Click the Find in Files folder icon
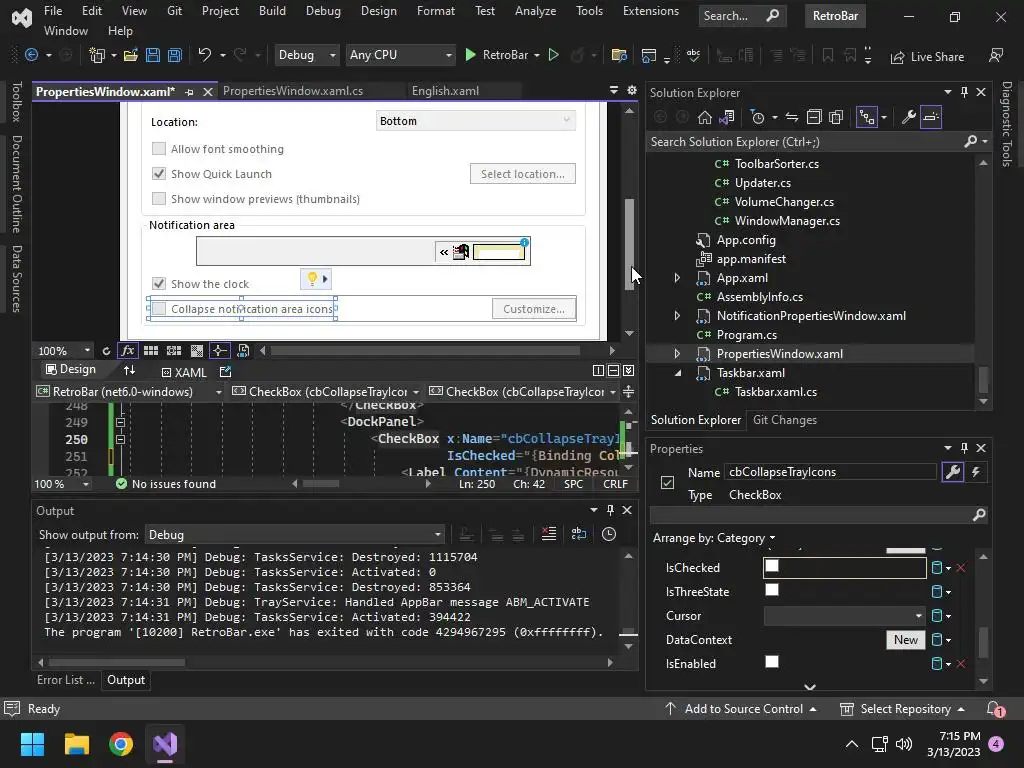The height and width of the screenshot is (768, 1024). pos(619,56)
